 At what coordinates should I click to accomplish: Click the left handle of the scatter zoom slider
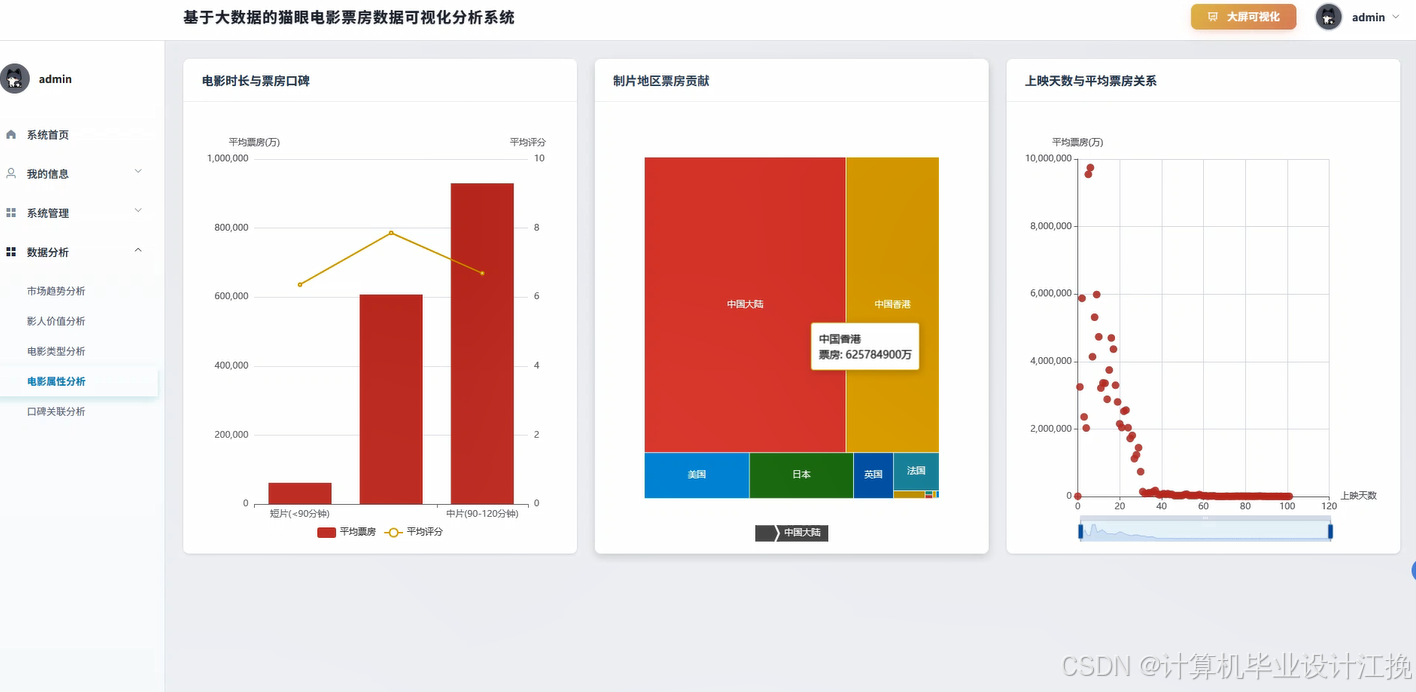point(1081,531)
